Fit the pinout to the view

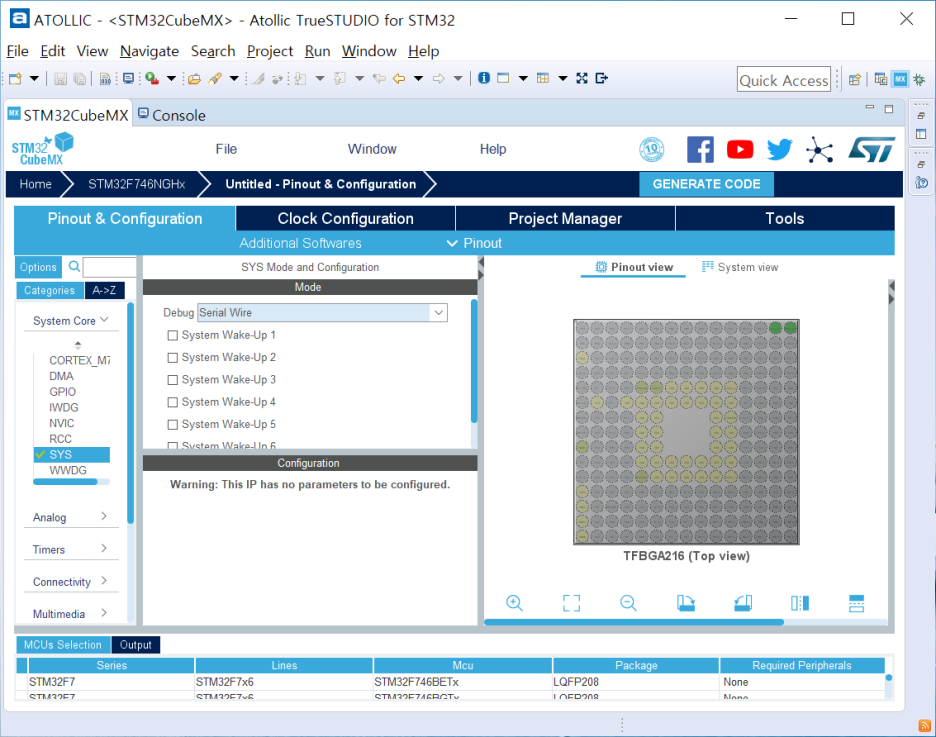571,603
